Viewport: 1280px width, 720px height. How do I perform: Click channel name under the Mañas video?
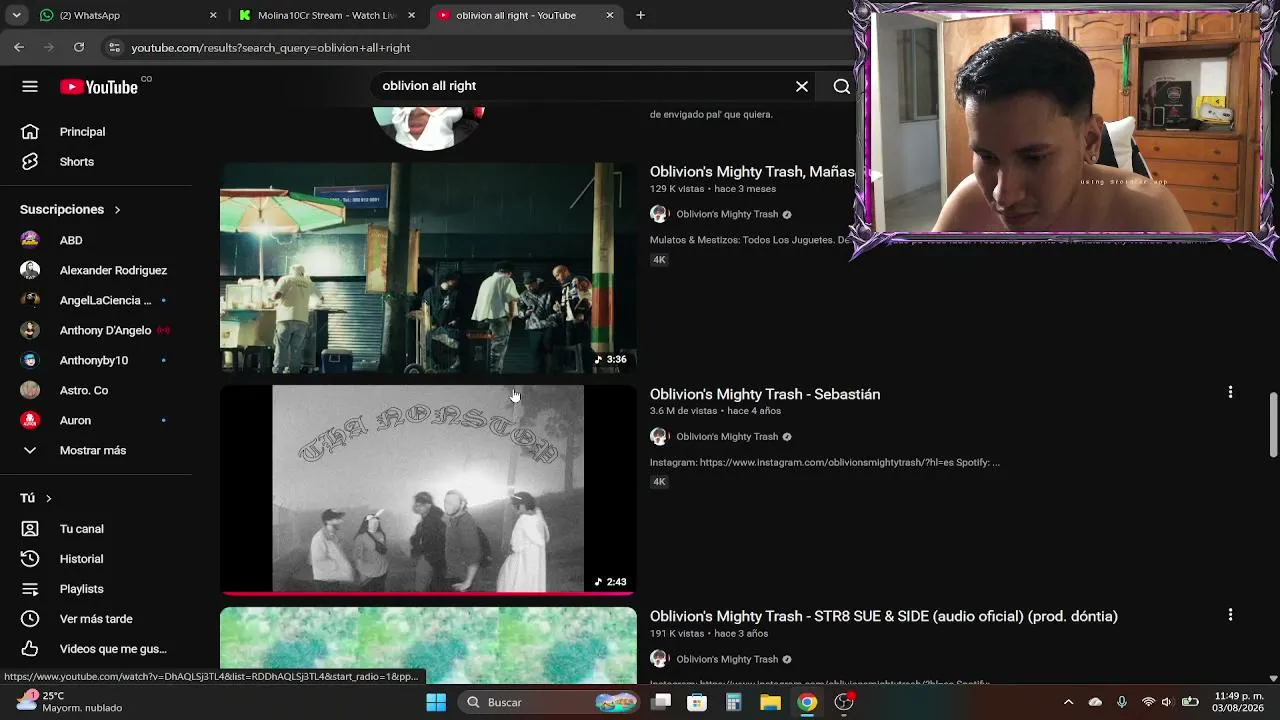click(x=727, y=214)
